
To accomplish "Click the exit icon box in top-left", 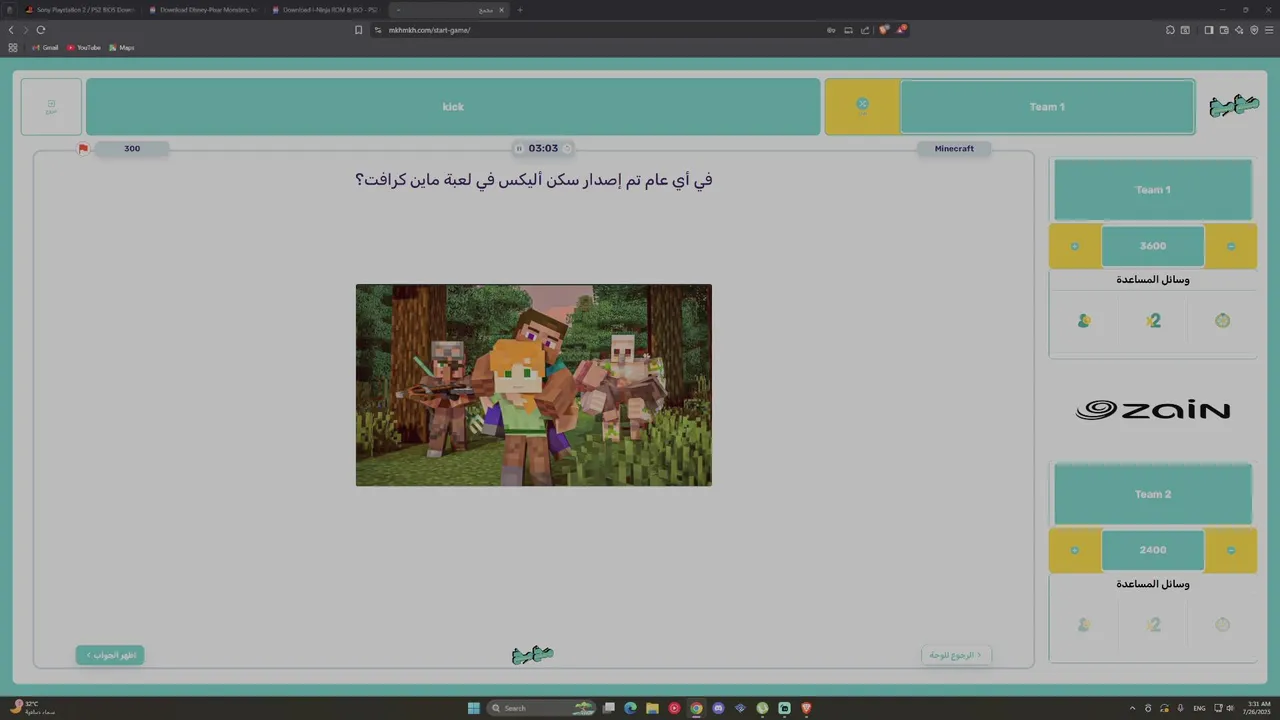I will pos(51,107).
